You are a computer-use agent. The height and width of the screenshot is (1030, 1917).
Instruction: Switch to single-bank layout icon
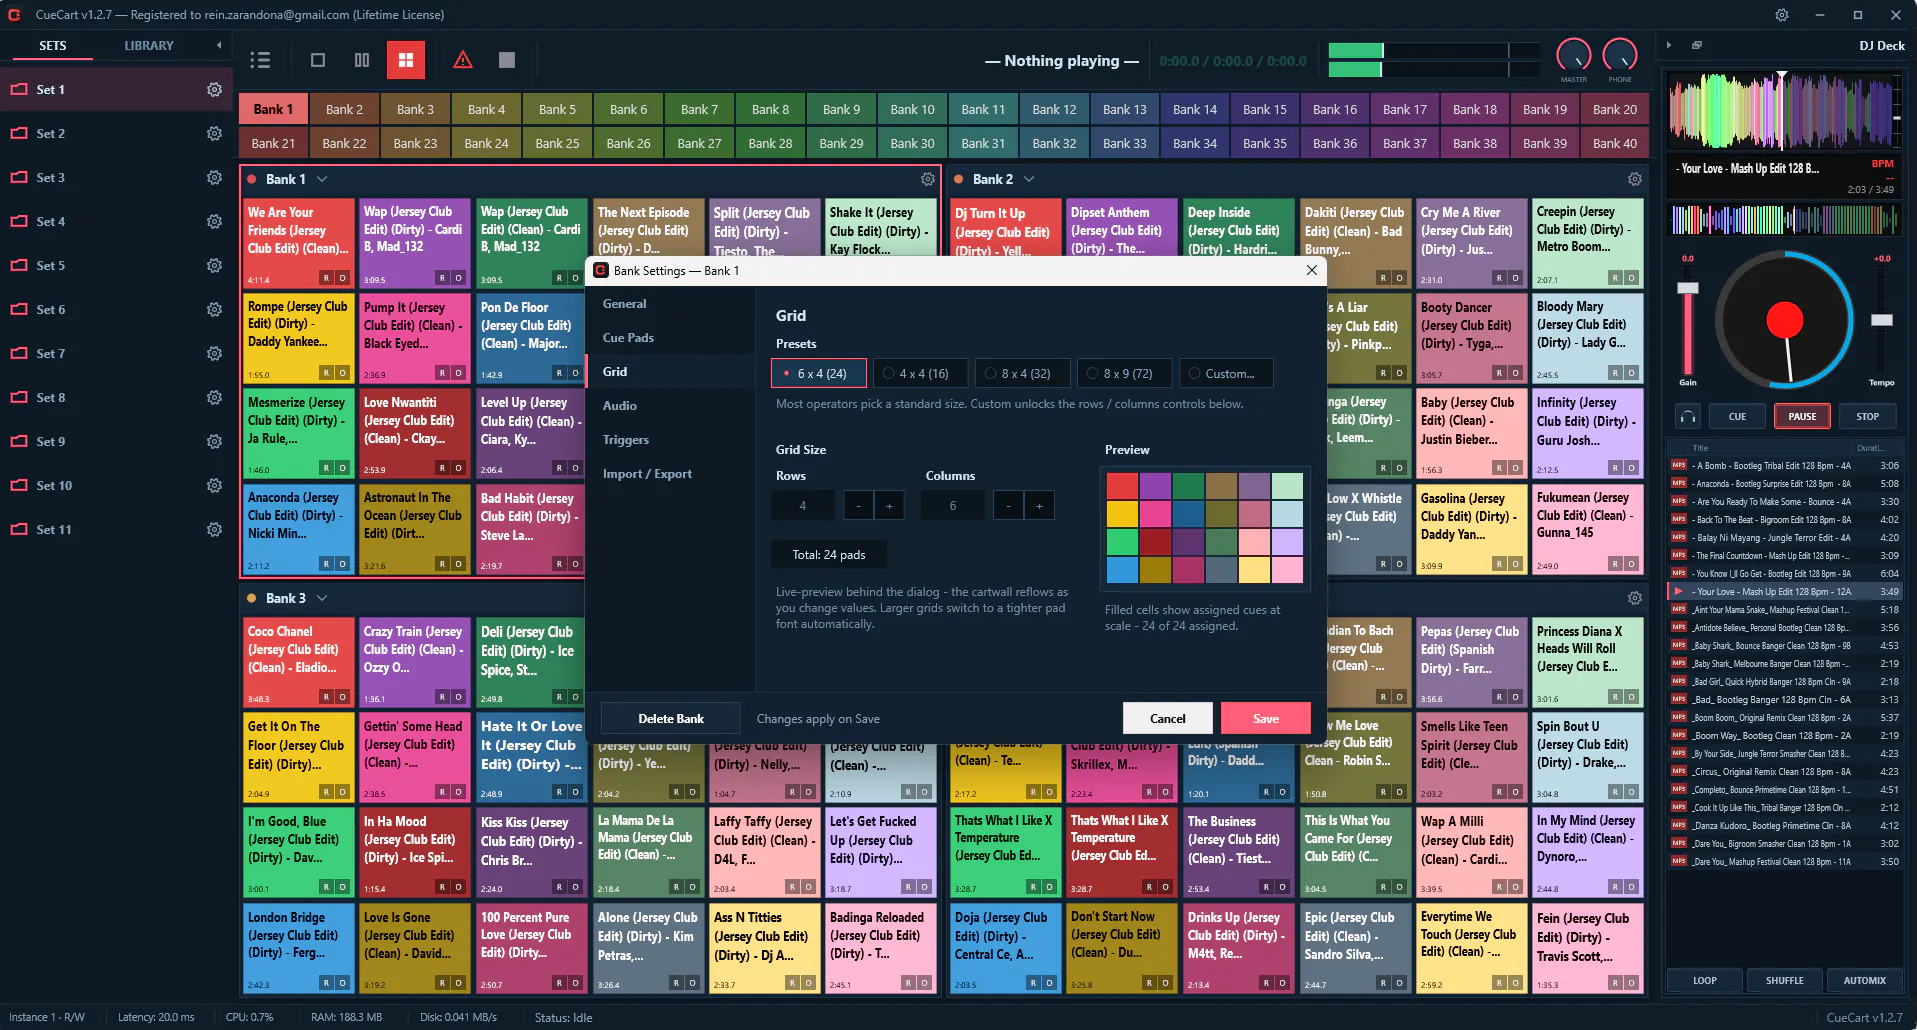pos(318,60)
